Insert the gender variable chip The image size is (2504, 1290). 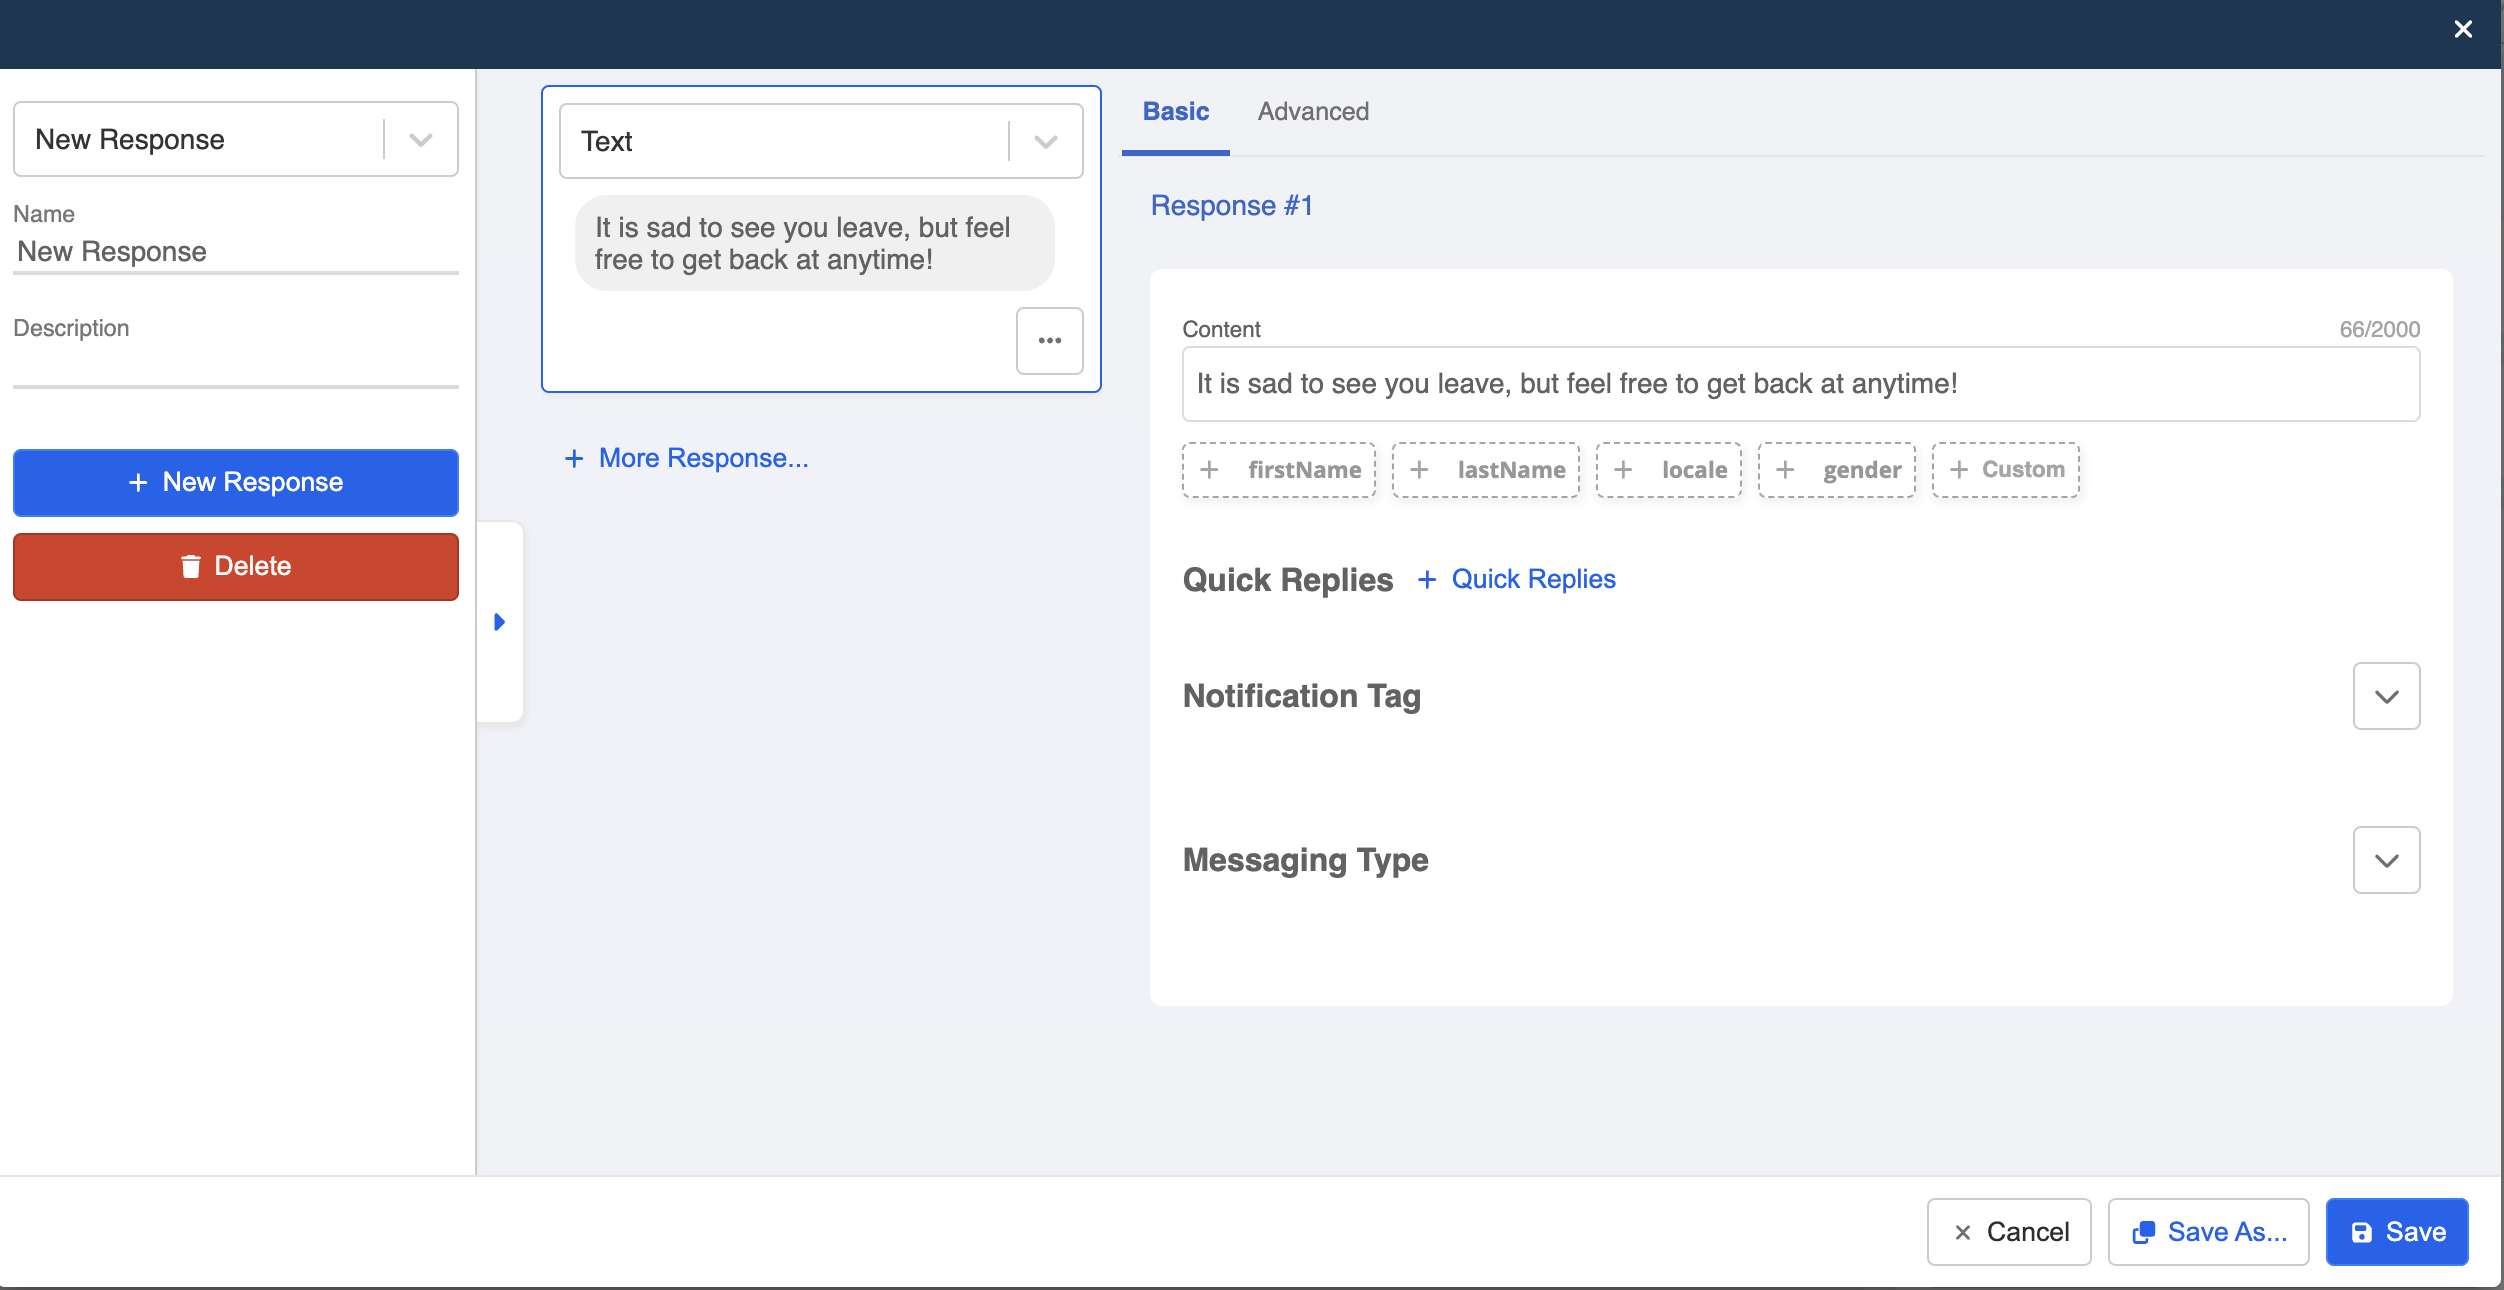(x=1837, y=470)
